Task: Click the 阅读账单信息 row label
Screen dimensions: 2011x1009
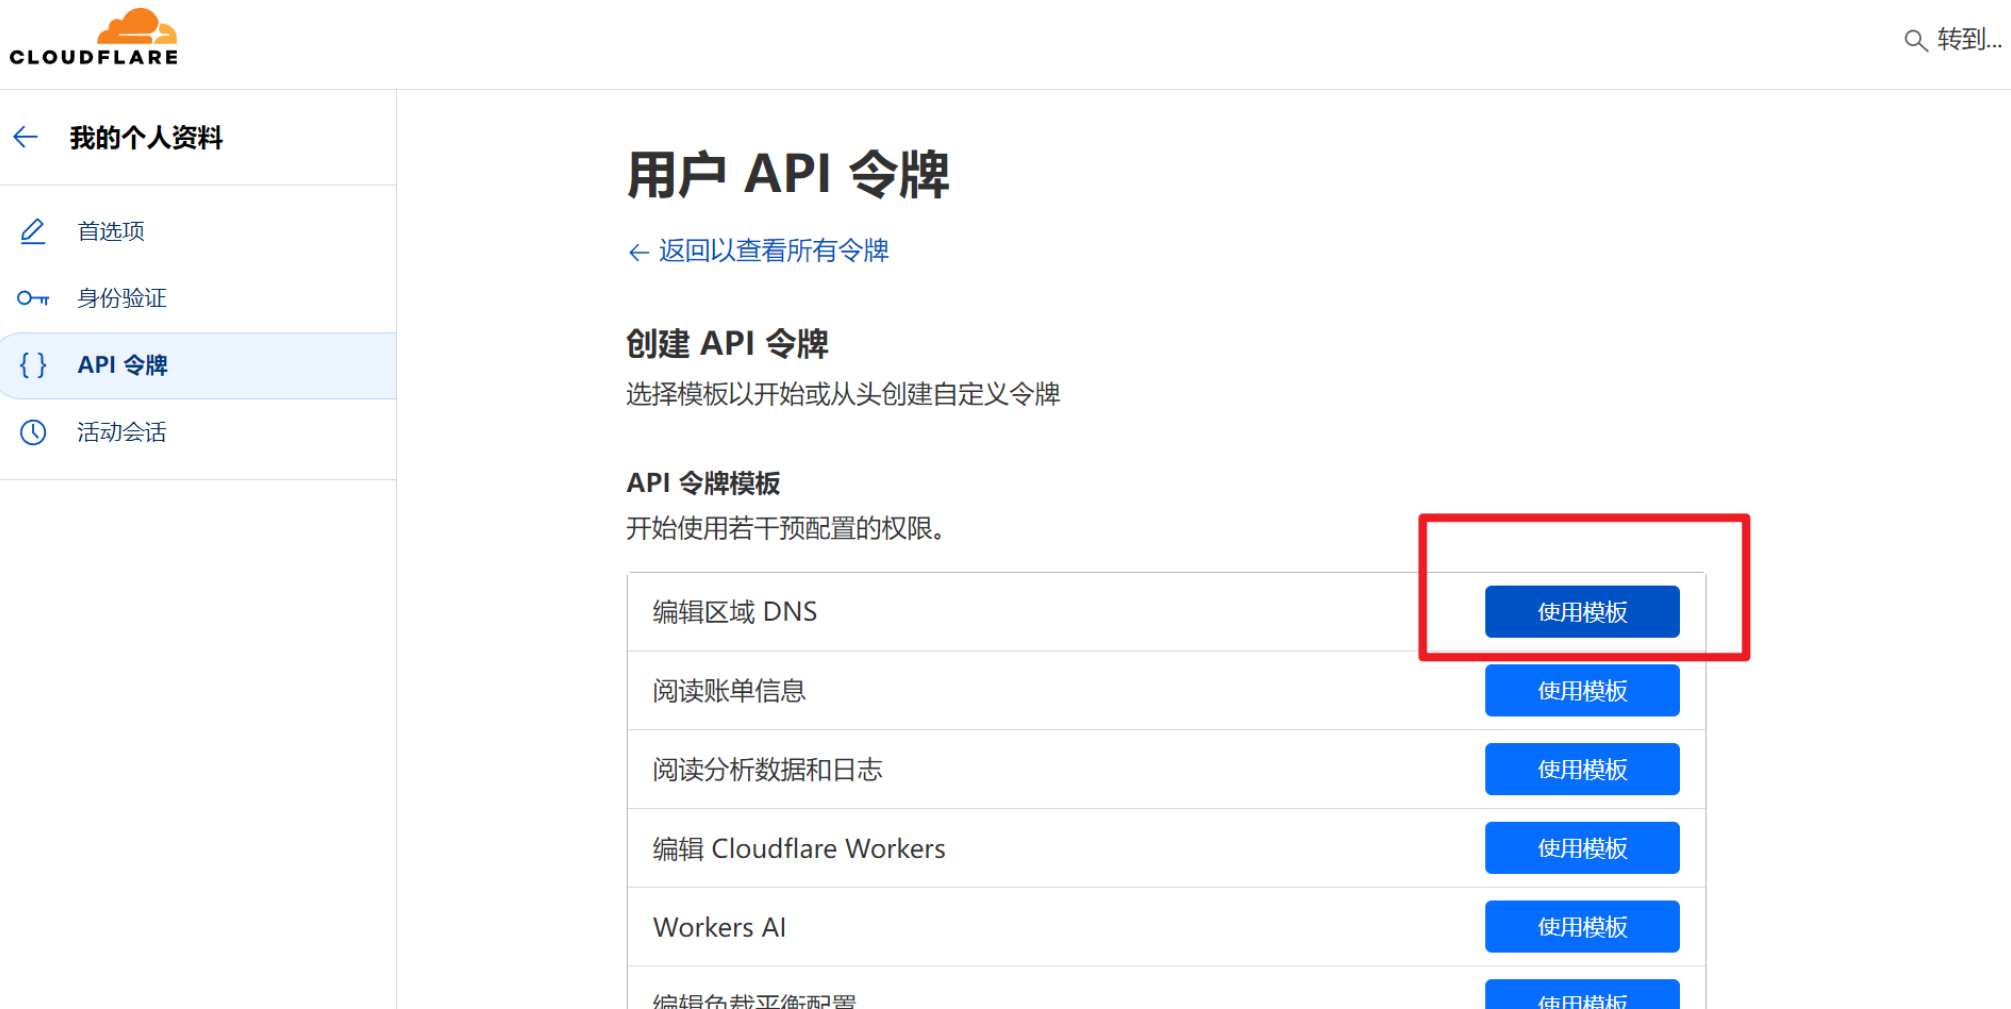Action: tap(729, 690)
